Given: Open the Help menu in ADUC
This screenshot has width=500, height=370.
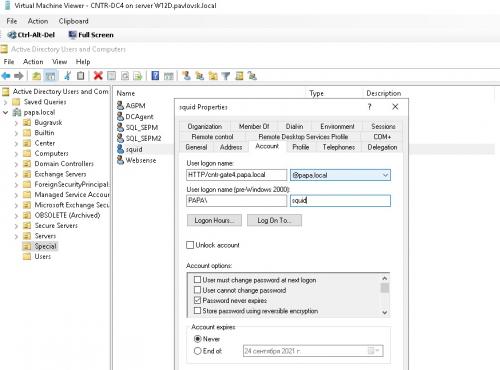Looking at the screenshot, I should pyautogui.click(x=83, y=62).
